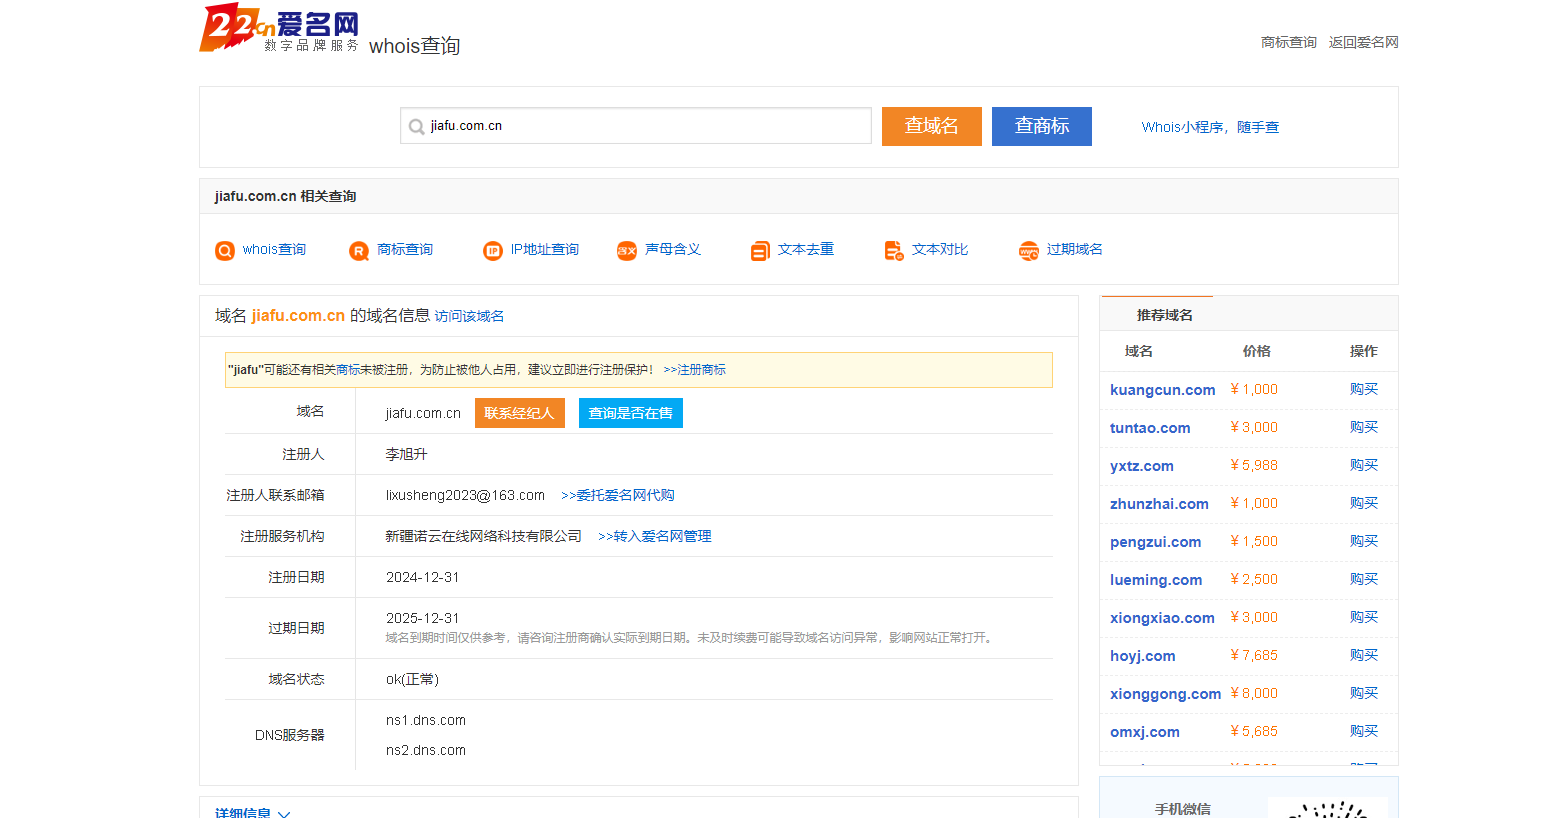The image size is (1548, 818).
Task: Click 购买 for yxtz.com
Action: pos(1364,465)
